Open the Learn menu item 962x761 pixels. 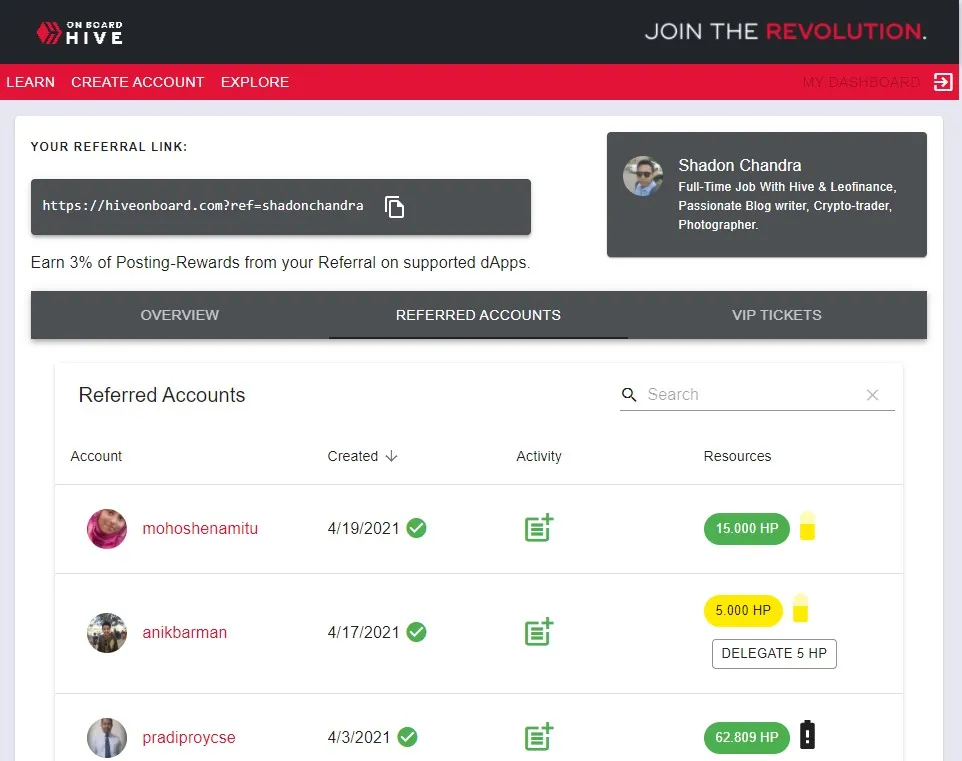[31, 82]
